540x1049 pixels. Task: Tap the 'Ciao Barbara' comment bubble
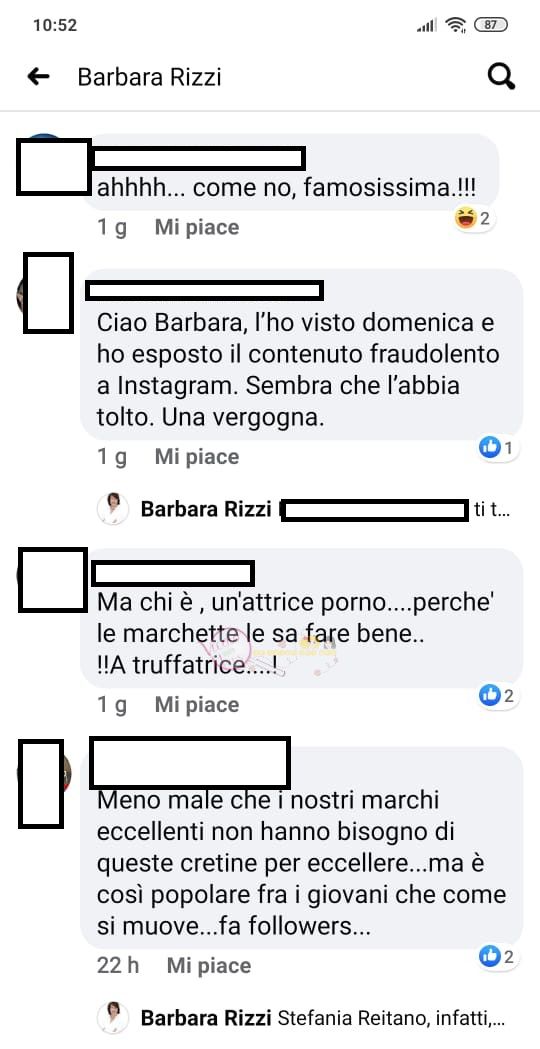(x=301, y=355)
